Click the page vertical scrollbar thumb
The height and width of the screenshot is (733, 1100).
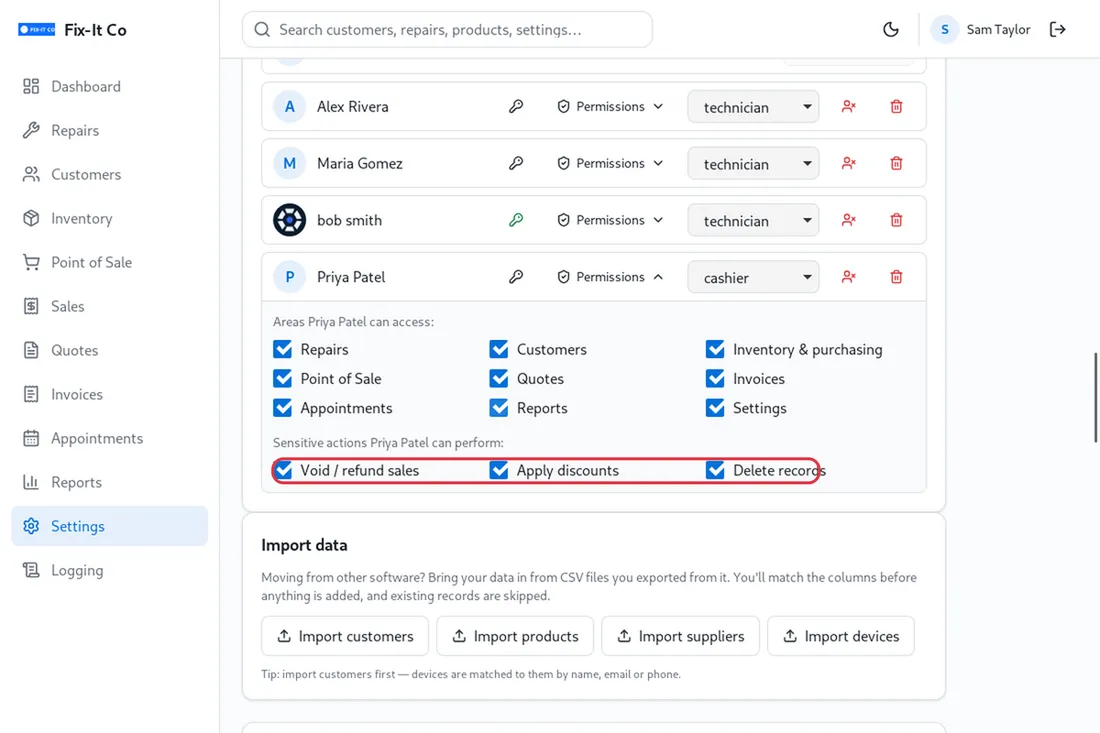pos(1096,398)
